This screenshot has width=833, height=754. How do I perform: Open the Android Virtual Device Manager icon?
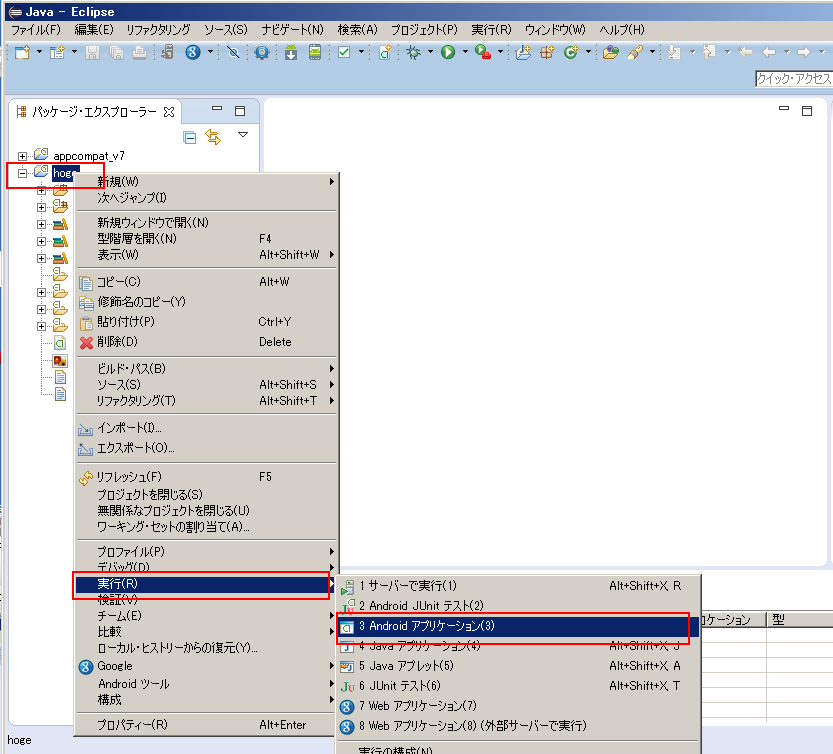(x=315, y=52)
